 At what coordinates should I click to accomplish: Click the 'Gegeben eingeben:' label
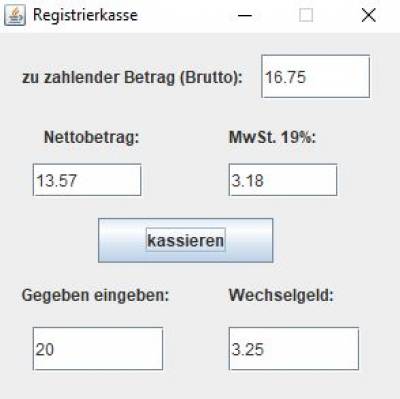click(96, 295)
